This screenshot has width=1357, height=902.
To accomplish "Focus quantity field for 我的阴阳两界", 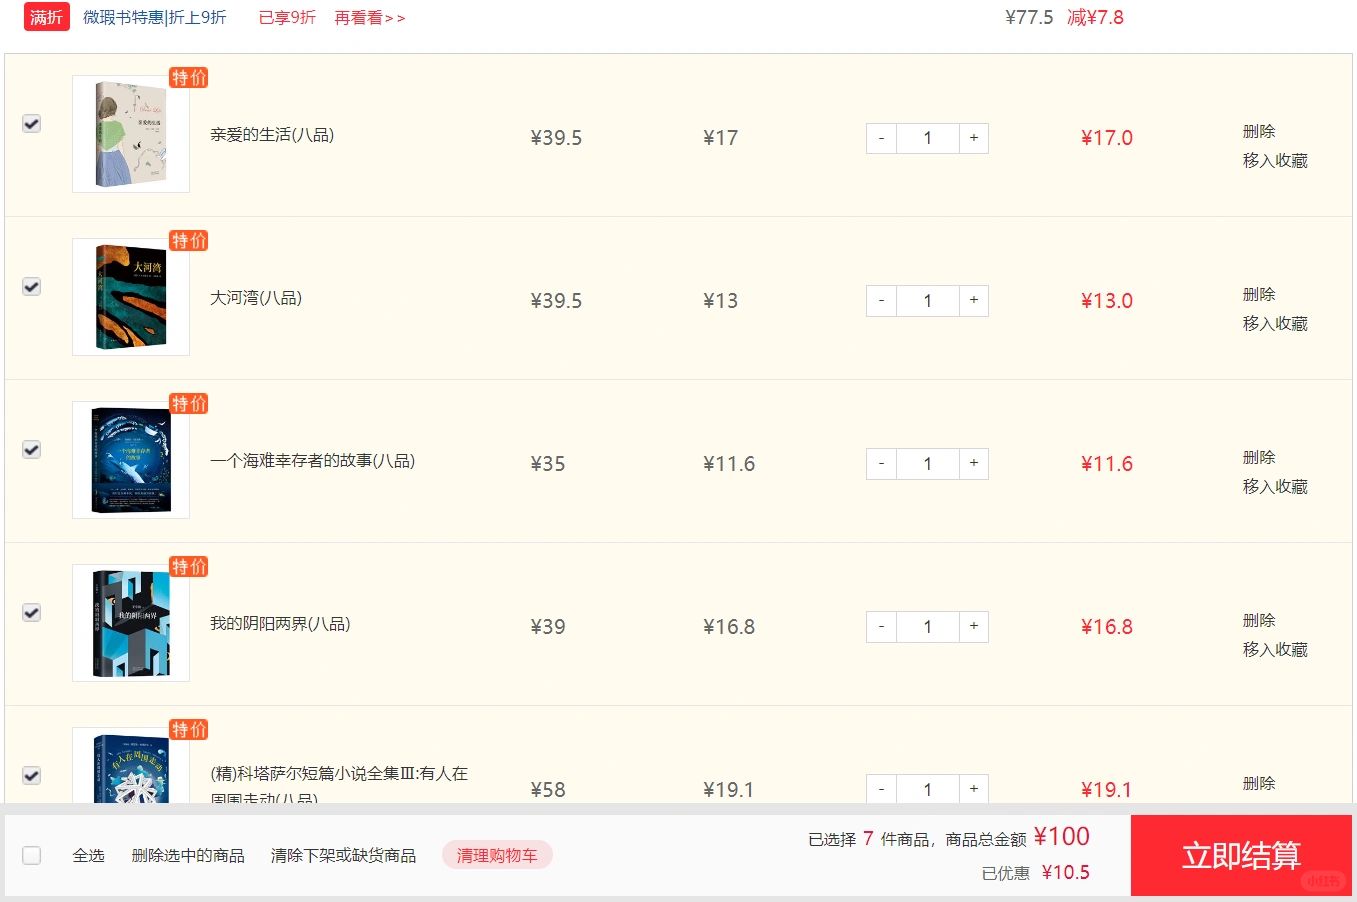I will (928, 627).
